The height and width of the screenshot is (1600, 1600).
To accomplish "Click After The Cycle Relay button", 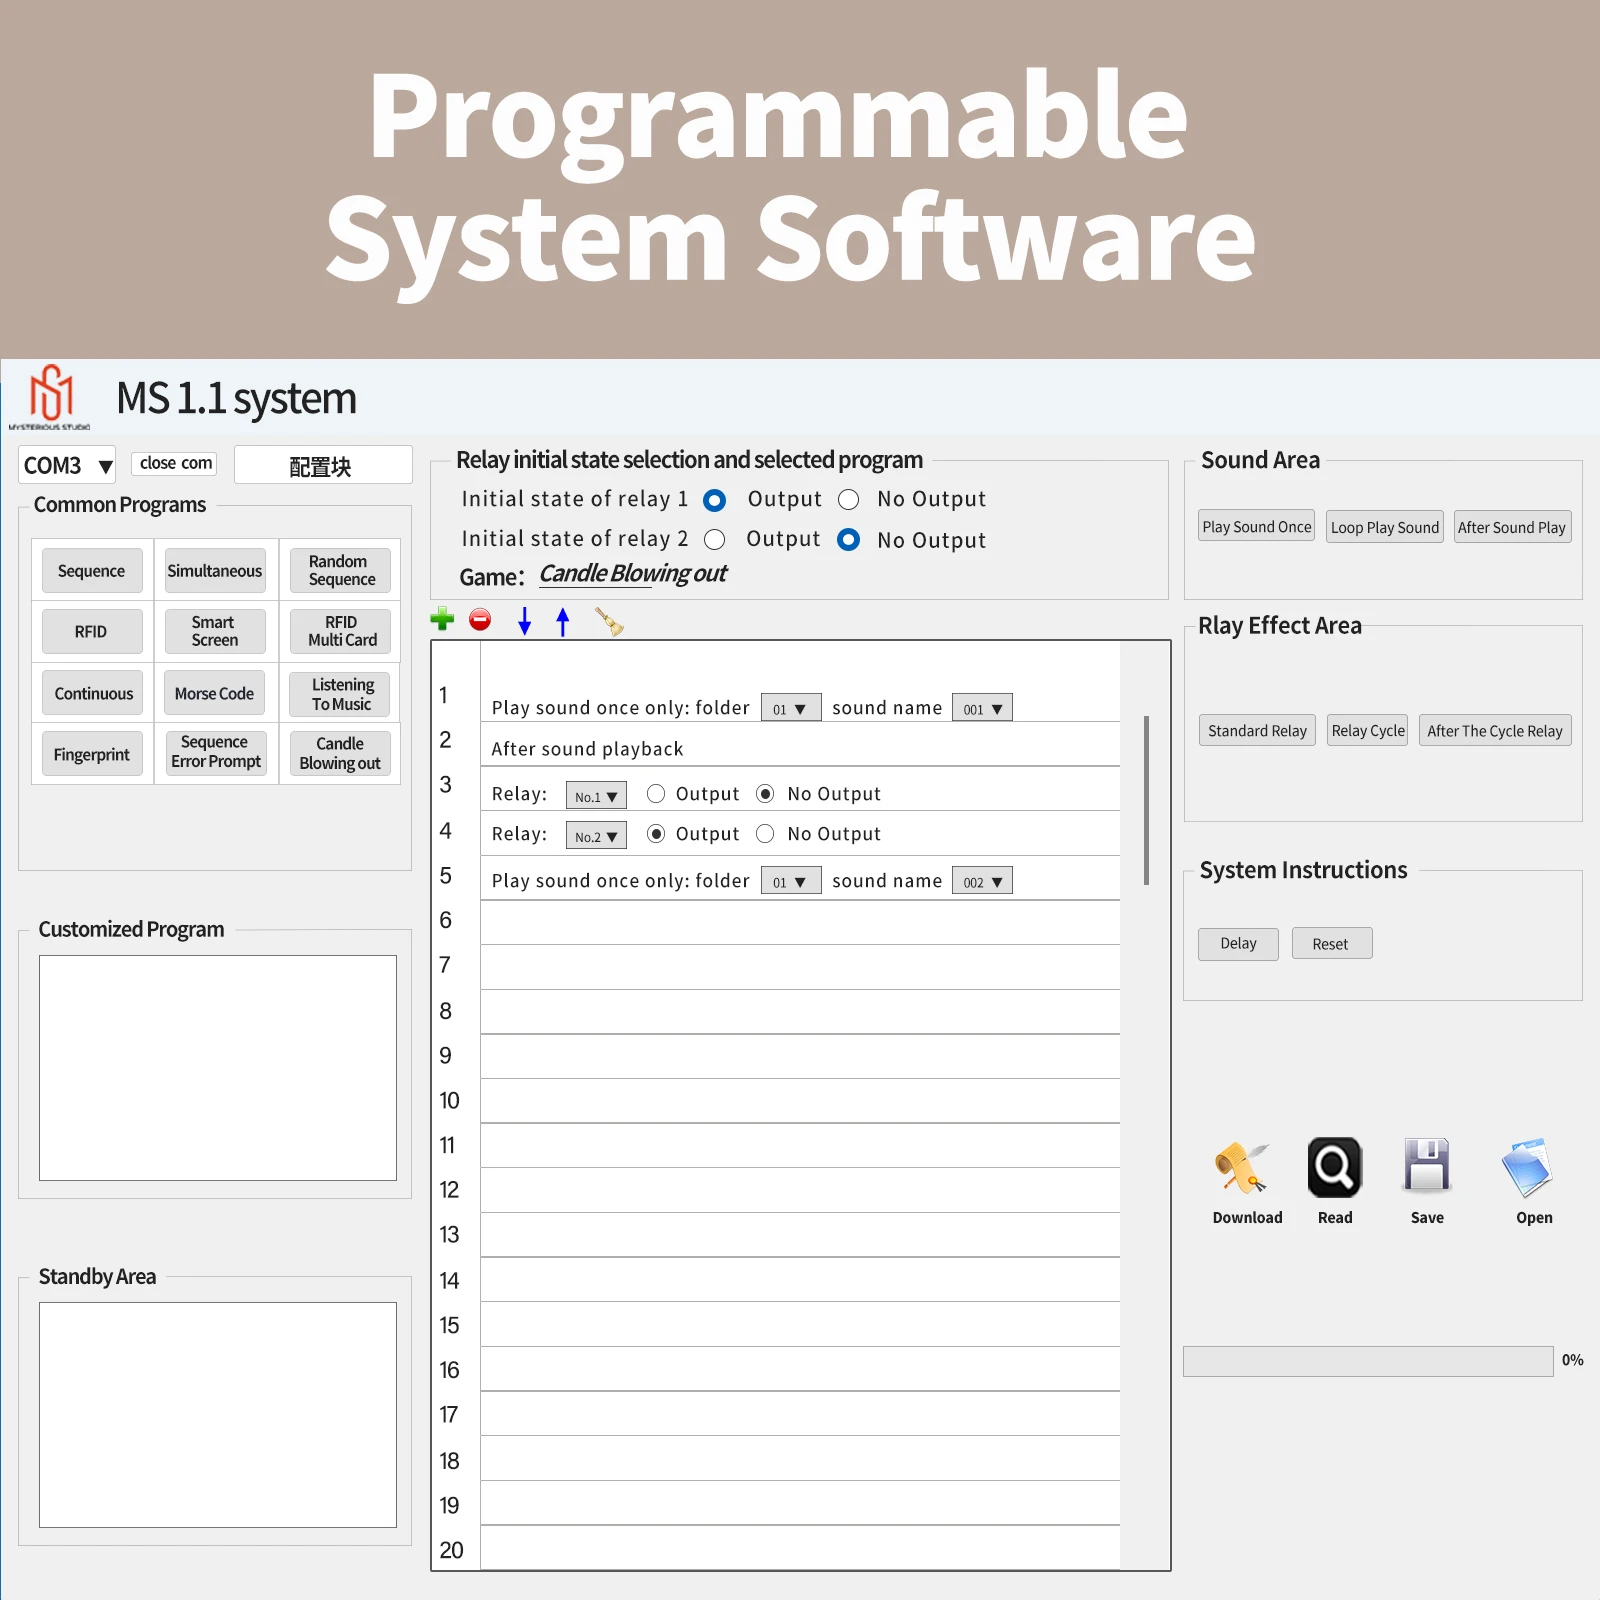I will point(1495,731).
